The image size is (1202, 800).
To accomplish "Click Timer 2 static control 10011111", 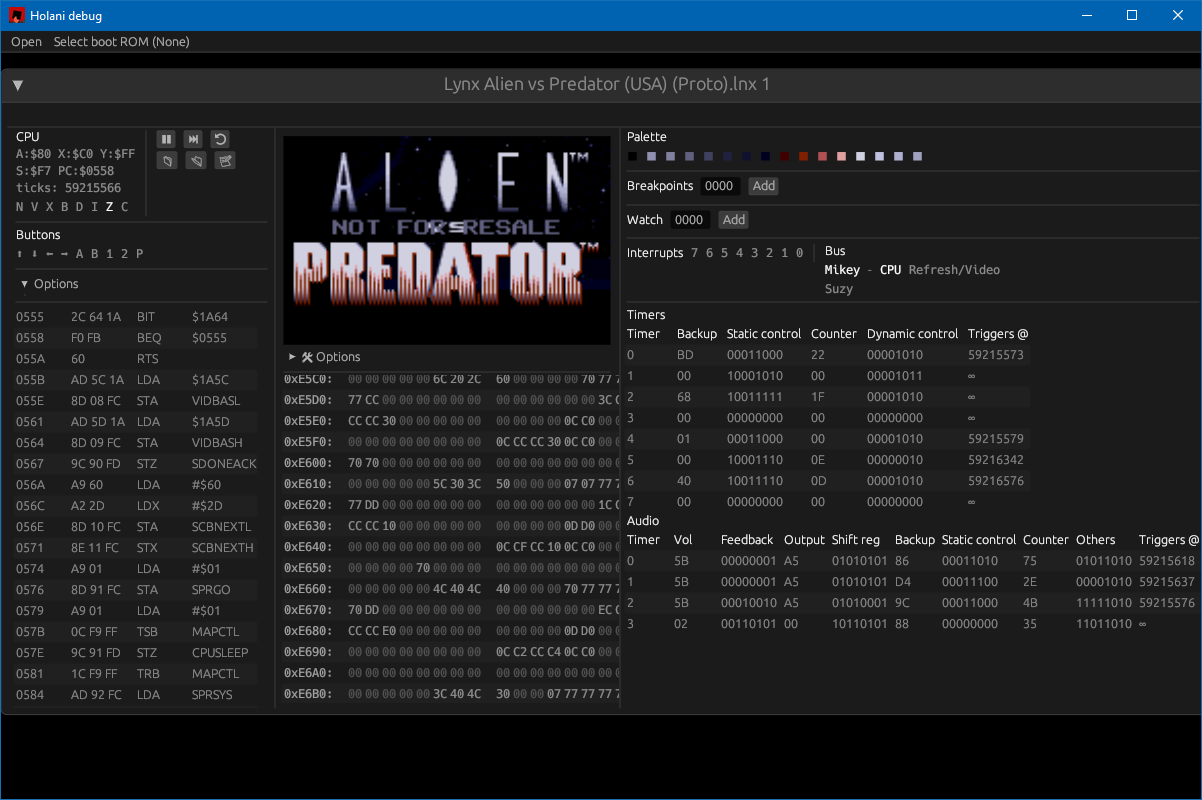I will (x=755, y=397).
